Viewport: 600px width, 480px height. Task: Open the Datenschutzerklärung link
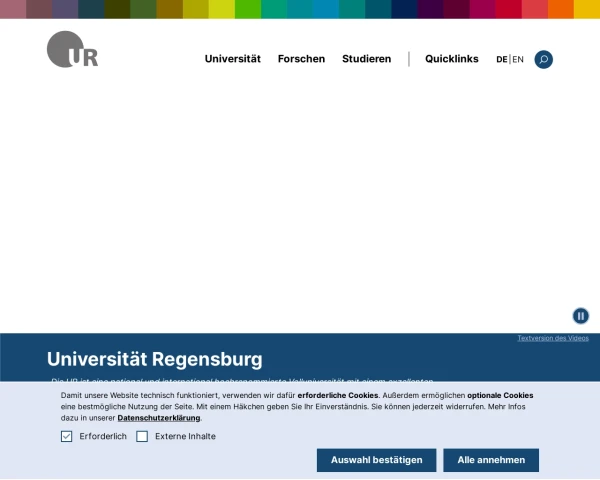click(x=159, y=418)
